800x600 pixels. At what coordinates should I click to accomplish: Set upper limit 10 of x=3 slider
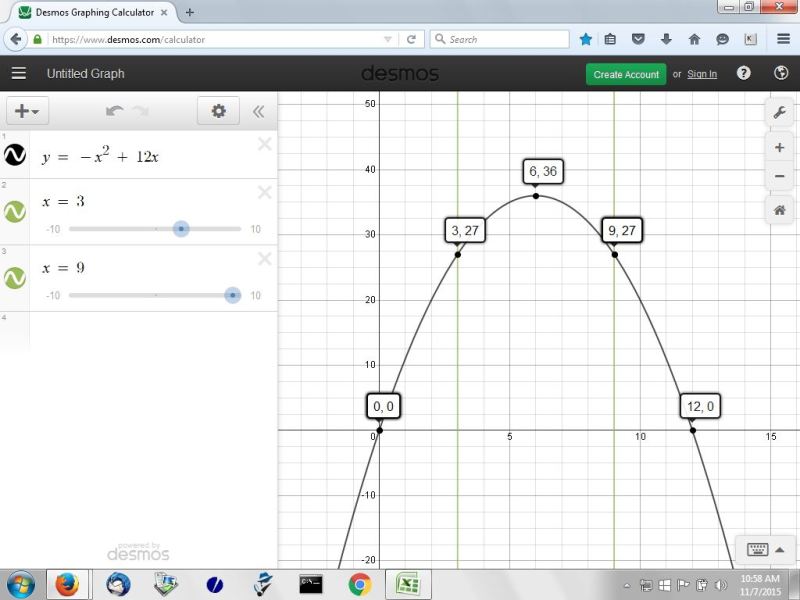click(256, 229)
